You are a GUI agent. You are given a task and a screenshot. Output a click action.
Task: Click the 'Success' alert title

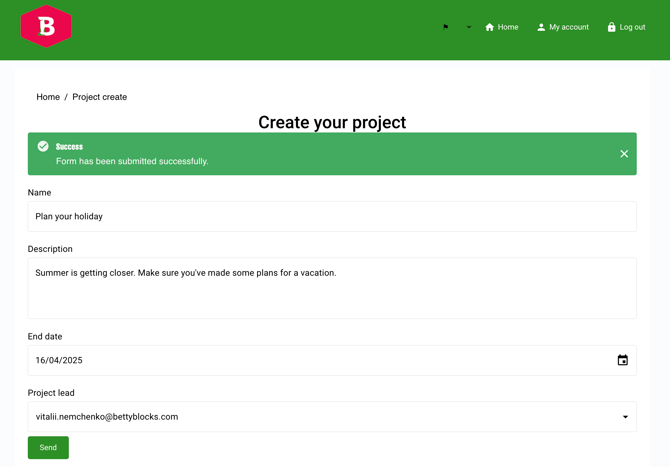(x=69, y=147)
